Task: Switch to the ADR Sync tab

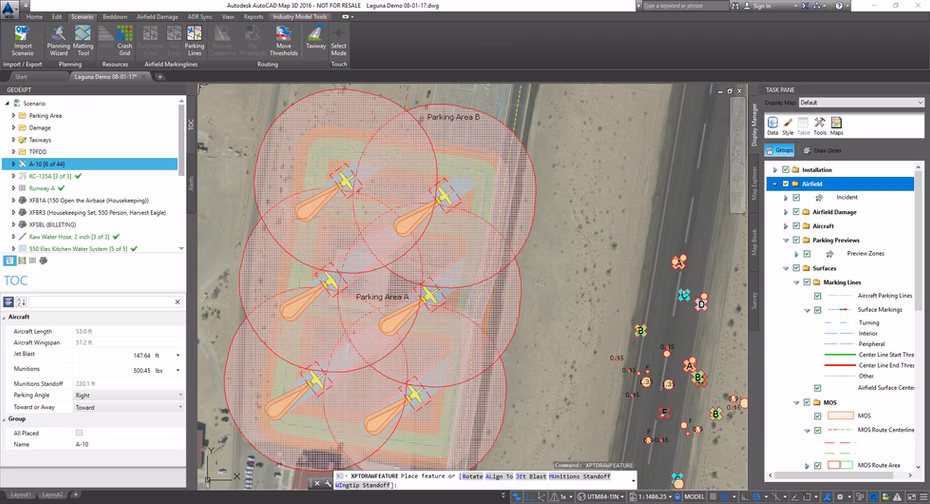Action: click(200, 17)
